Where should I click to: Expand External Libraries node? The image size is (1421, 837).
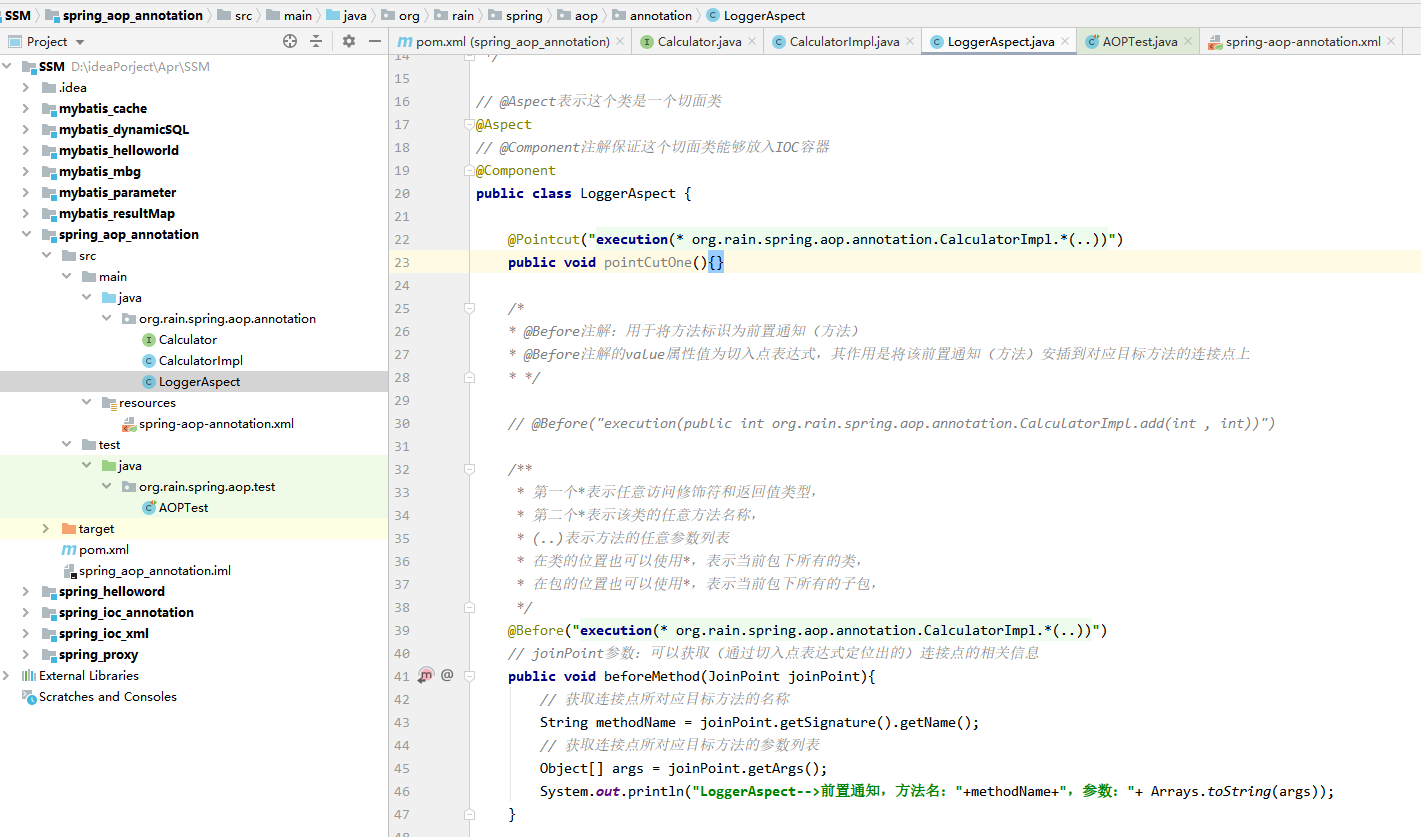pyautogui.click(x=7, y=676)
